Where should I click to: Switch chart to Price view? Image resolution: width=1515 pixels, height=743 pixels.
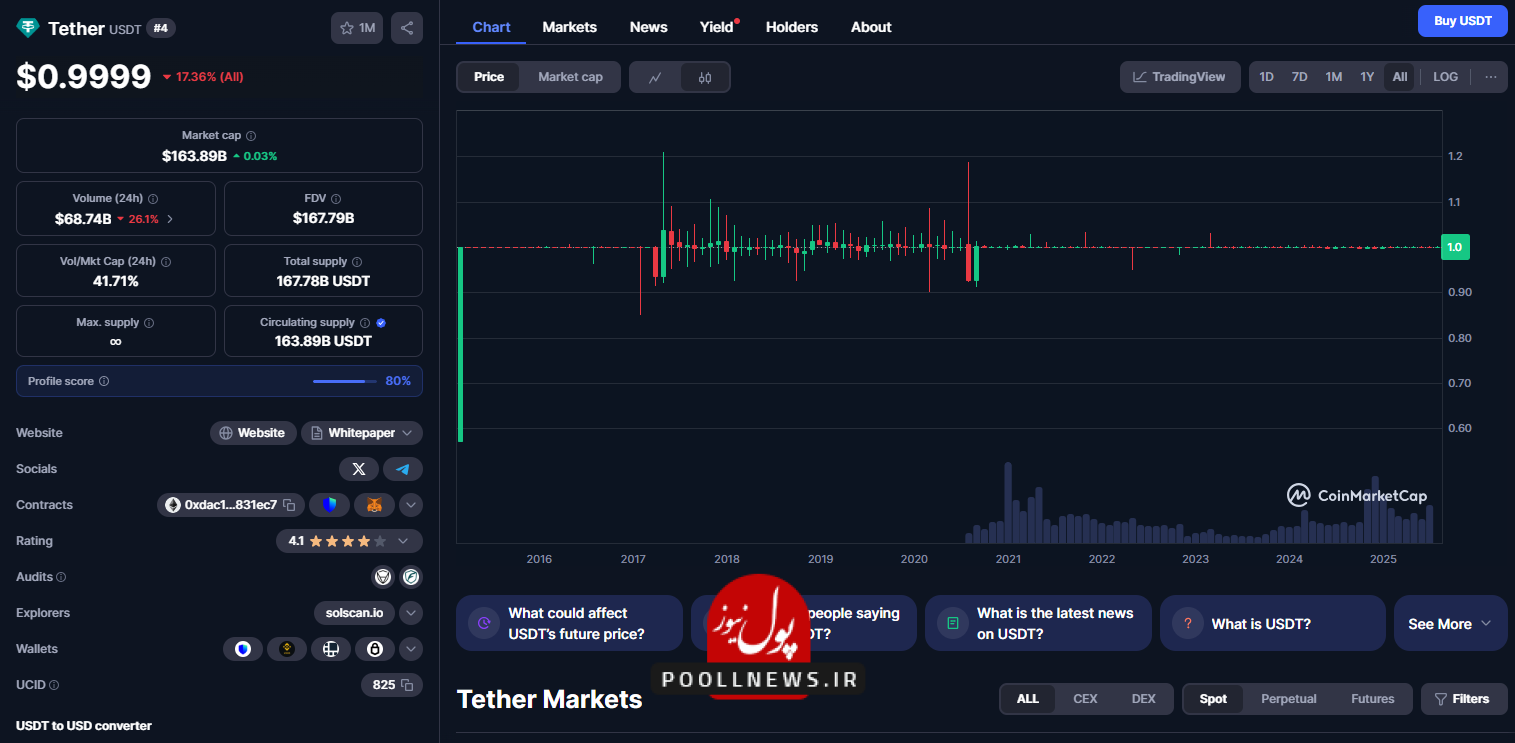489,77
